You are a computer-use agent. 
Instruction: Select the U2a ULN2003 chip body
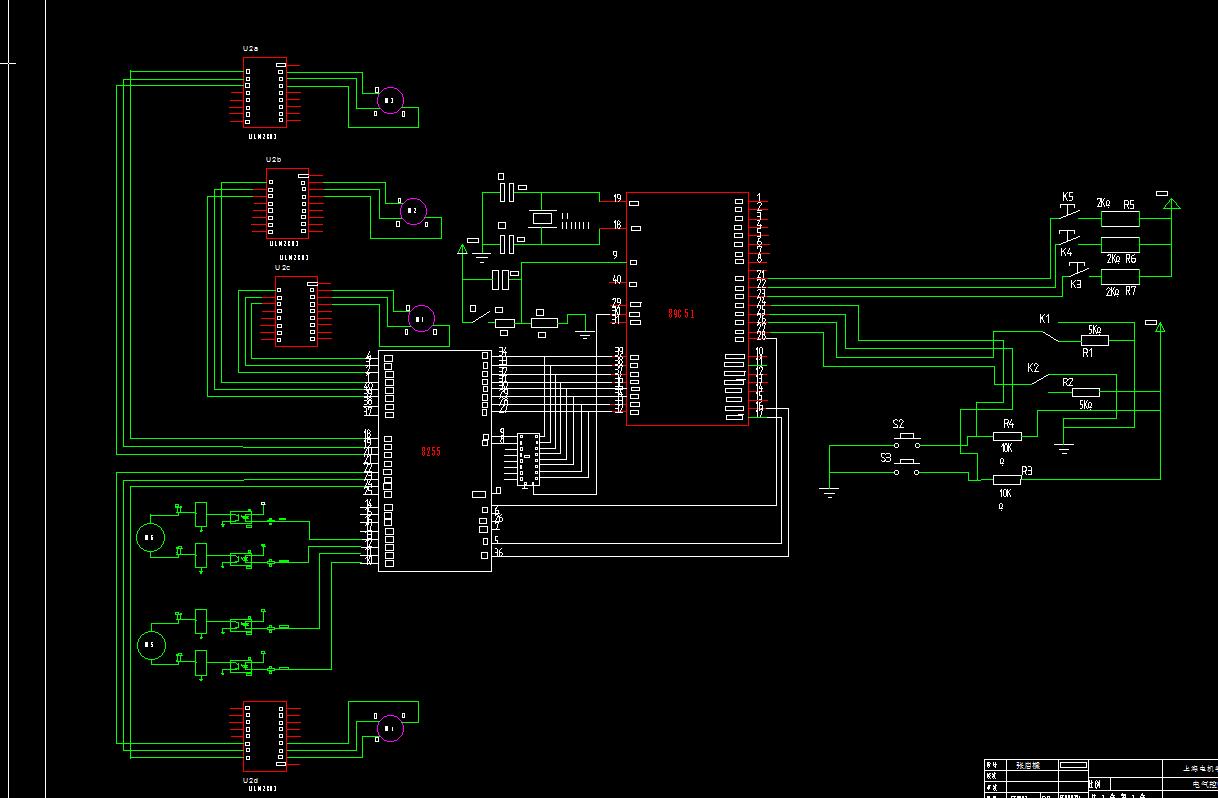265,92
